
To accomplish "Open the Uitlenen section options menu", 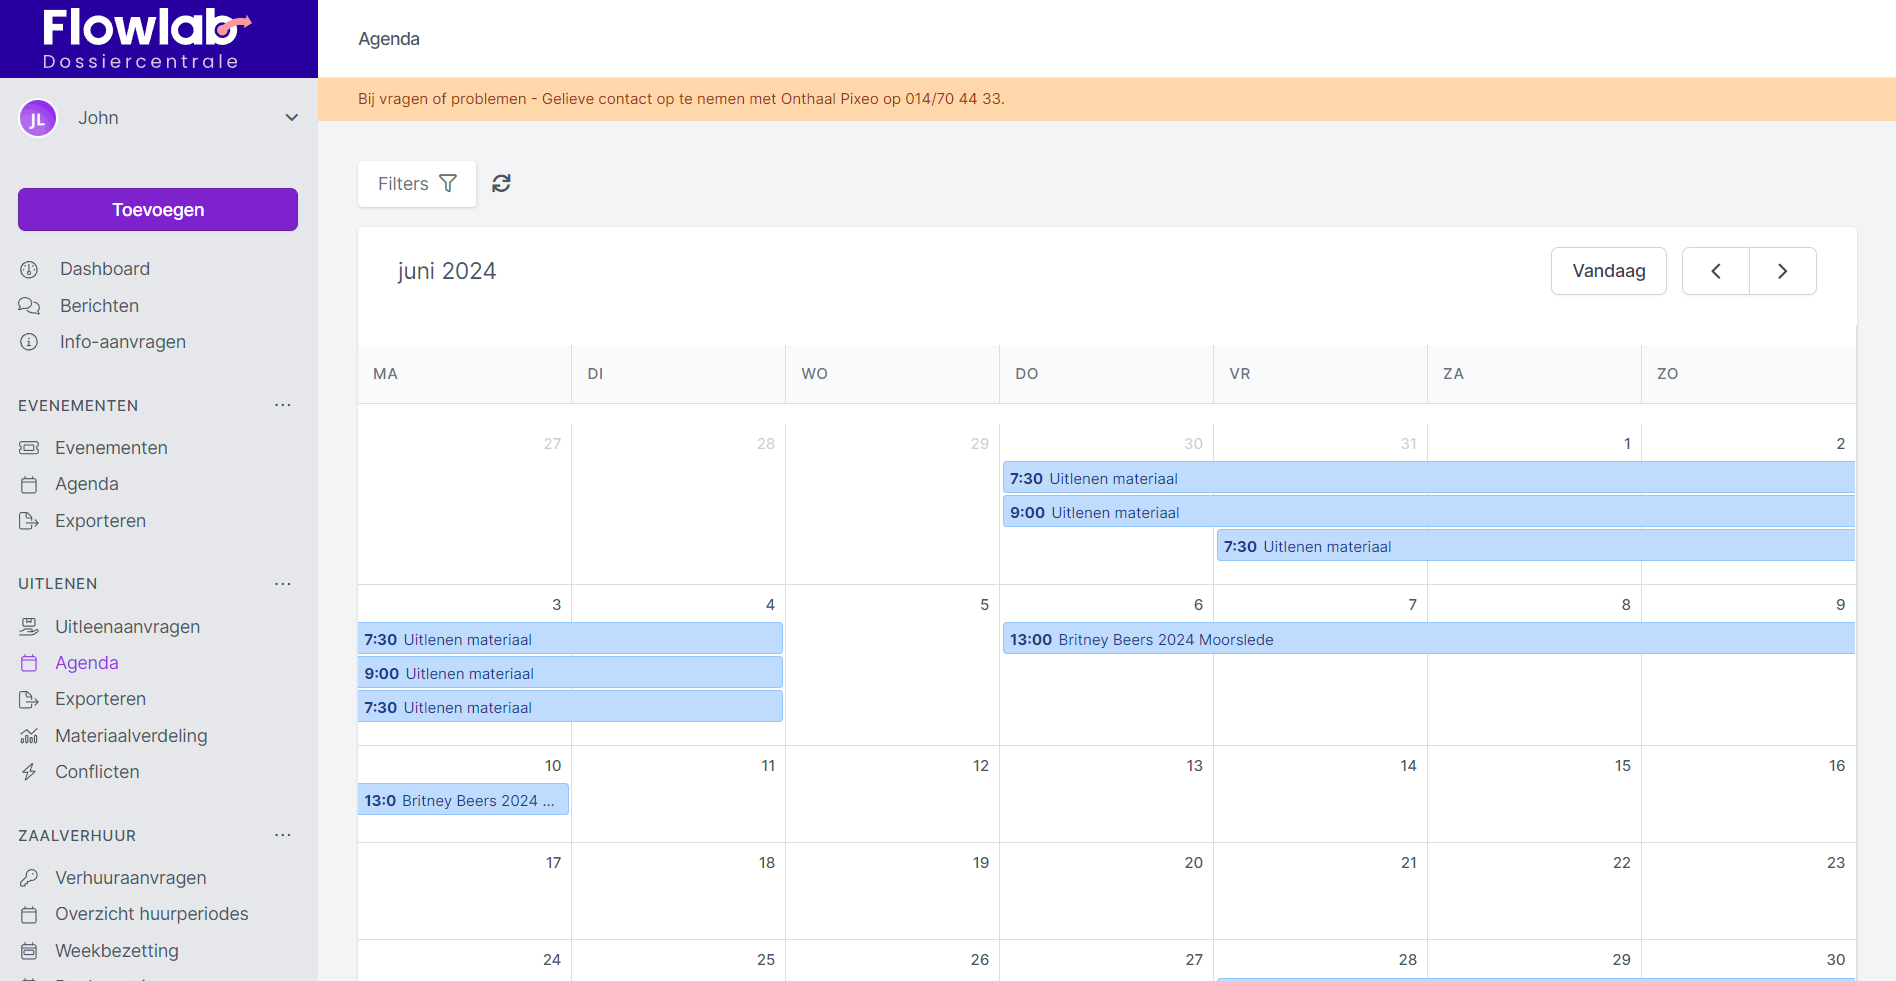I will point(283,584).
